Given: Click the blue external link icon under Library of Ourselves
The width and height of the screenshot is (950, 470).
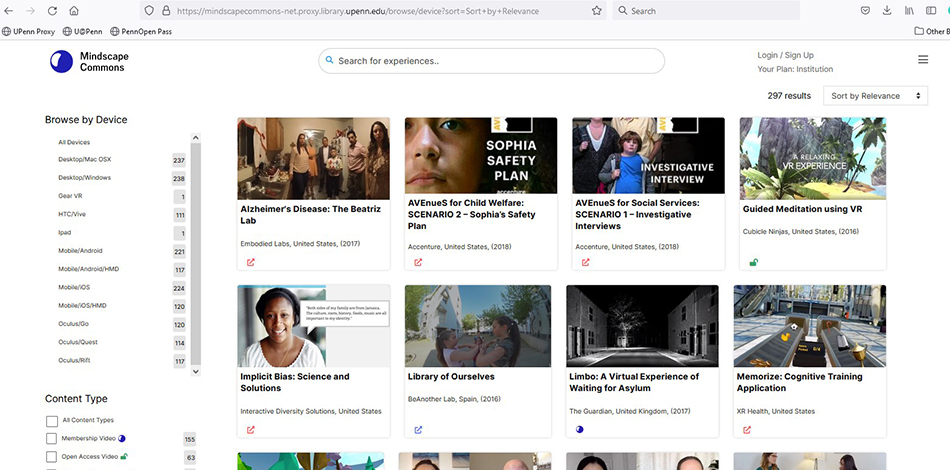Looking at the screenshot, I should pos(418,430).
